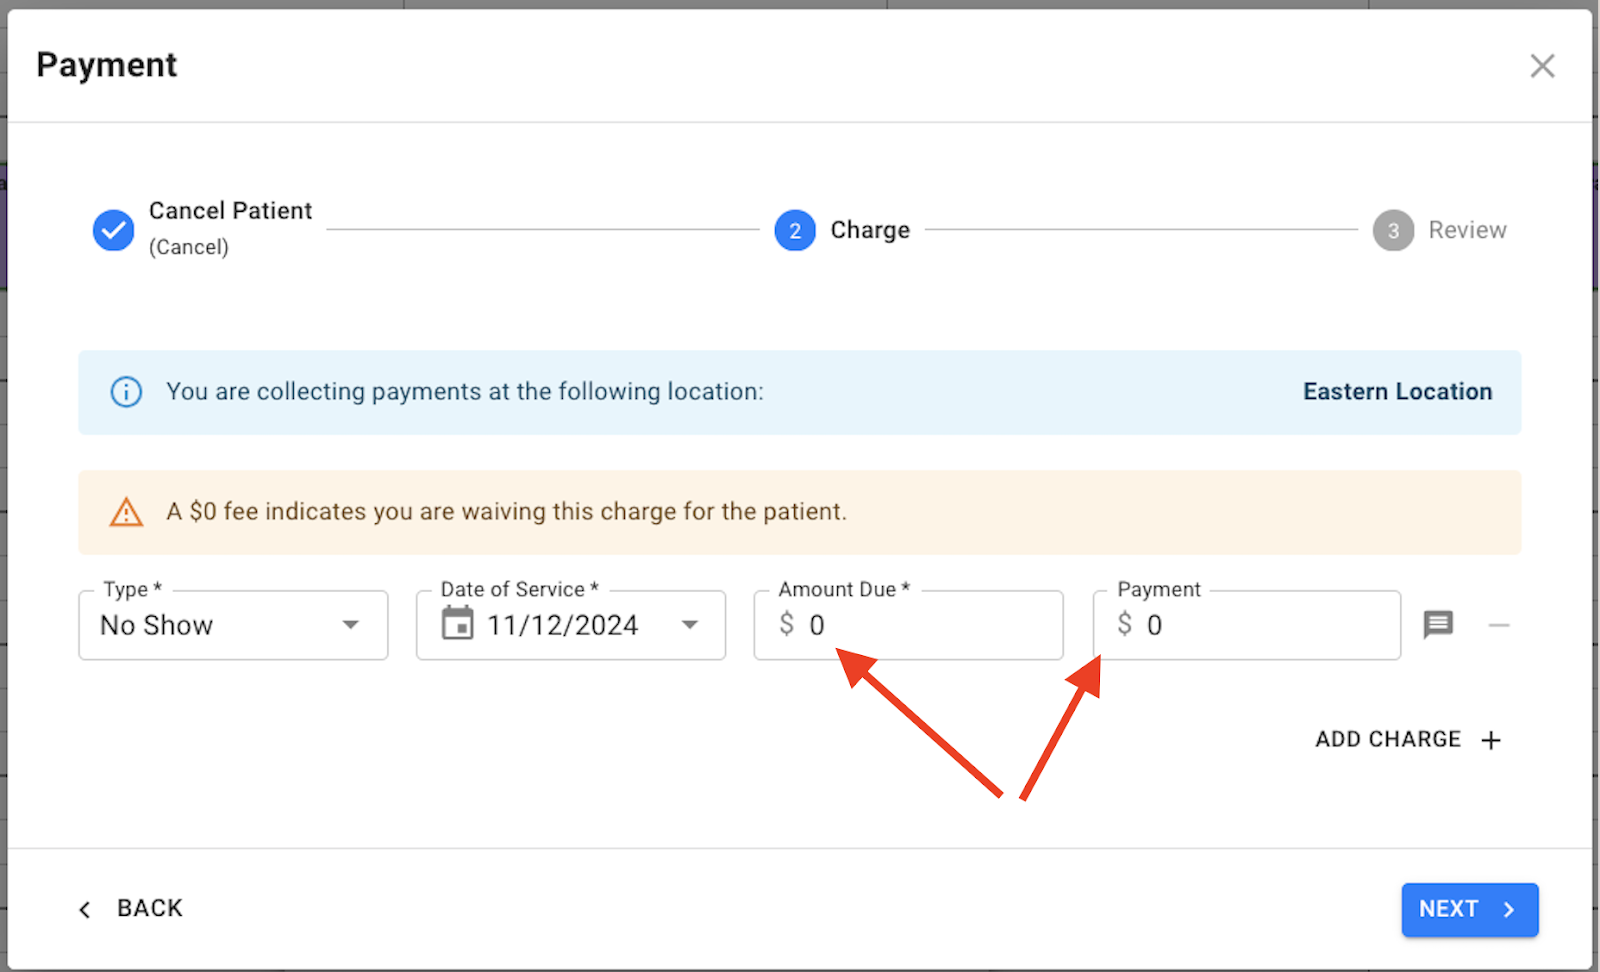Go back using the BACK button

132,908
